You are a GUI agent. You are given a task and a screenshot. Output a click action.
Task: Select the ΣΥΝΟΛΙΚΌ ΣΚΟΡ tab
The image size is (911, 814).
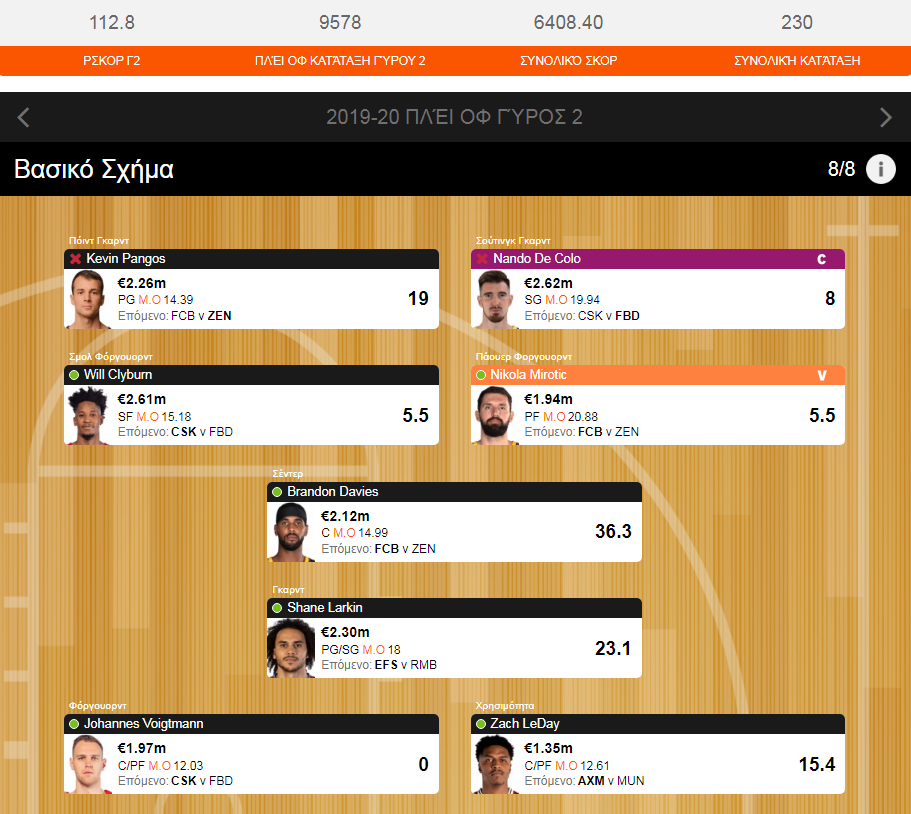[568, 60]
